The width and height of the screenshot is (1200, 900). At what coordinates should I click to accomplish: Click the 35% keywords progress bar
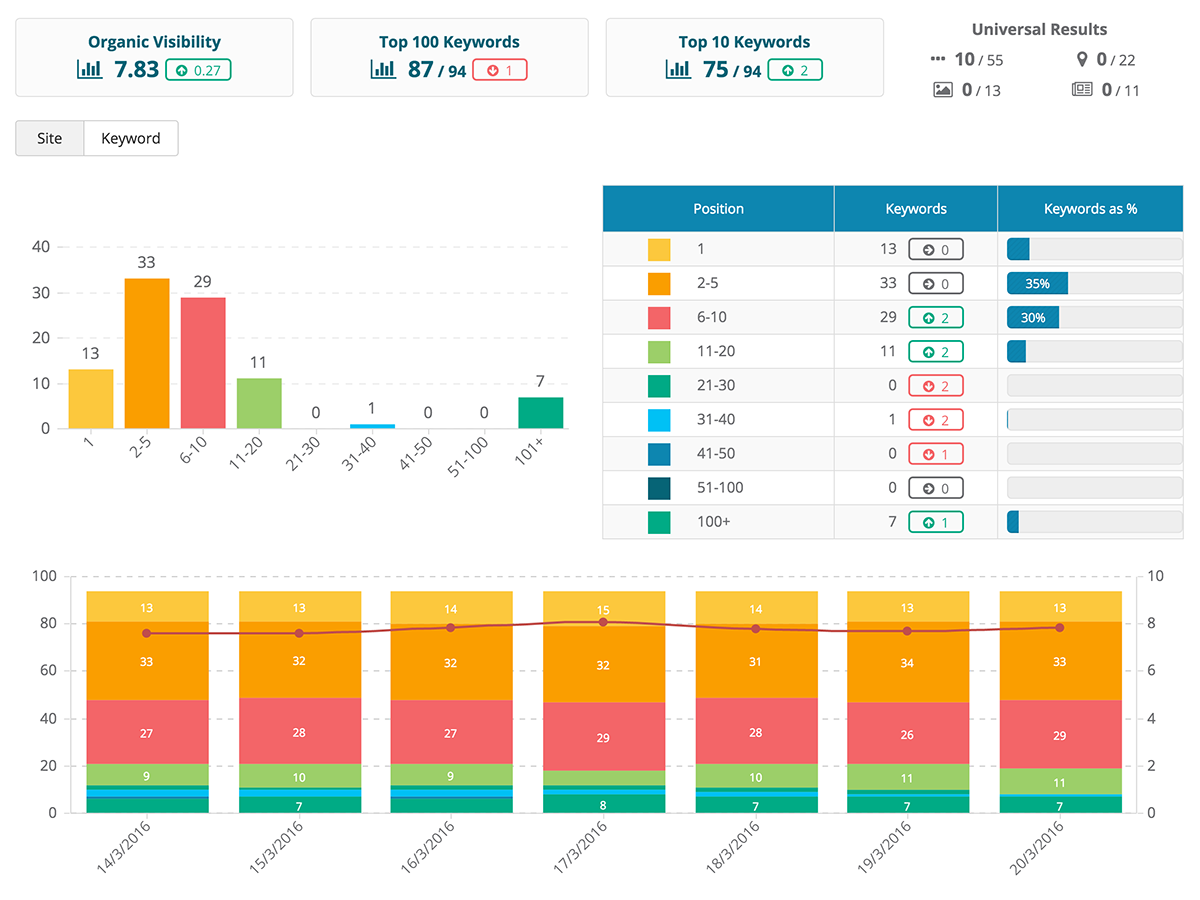(1094, 284)
